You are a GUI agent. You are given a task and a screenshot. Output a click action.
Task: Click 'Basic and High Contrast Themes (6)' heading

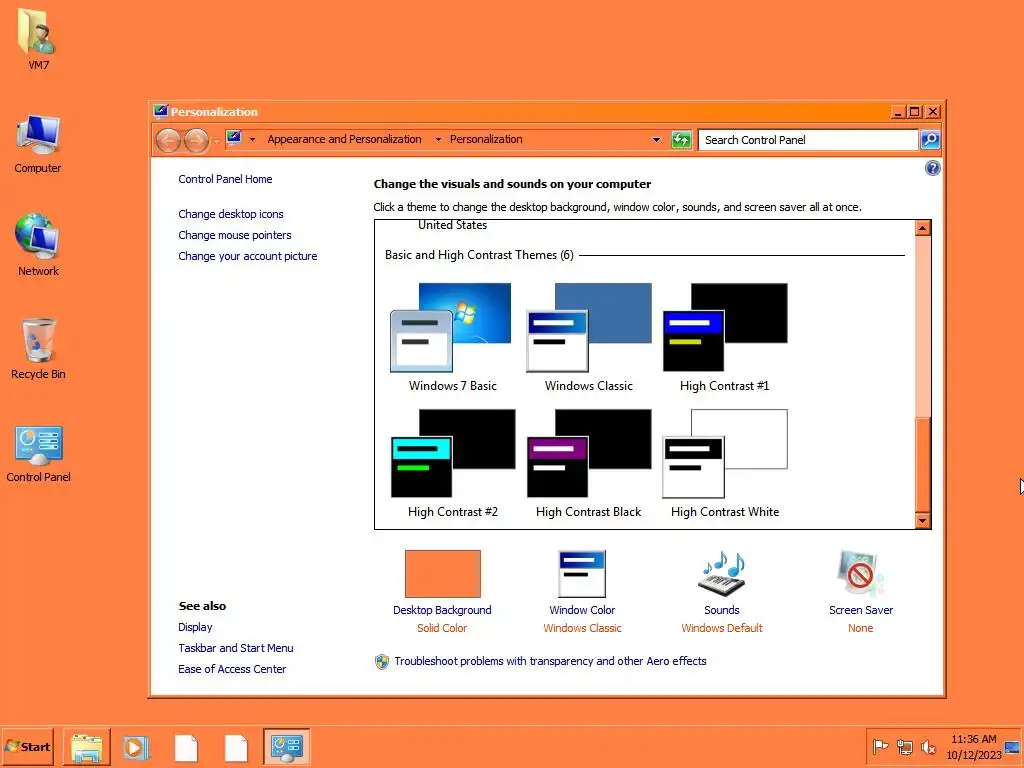click(x=479, y=255)
